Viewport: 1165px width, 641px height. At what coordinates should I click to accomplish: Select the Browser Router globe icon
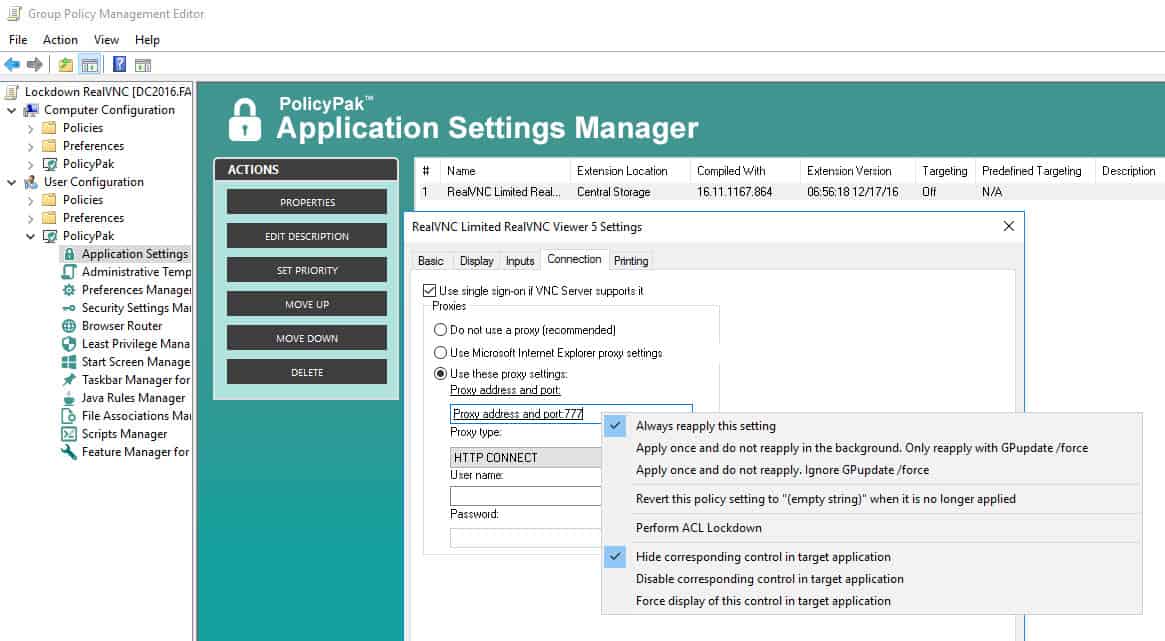click(69, 326)
